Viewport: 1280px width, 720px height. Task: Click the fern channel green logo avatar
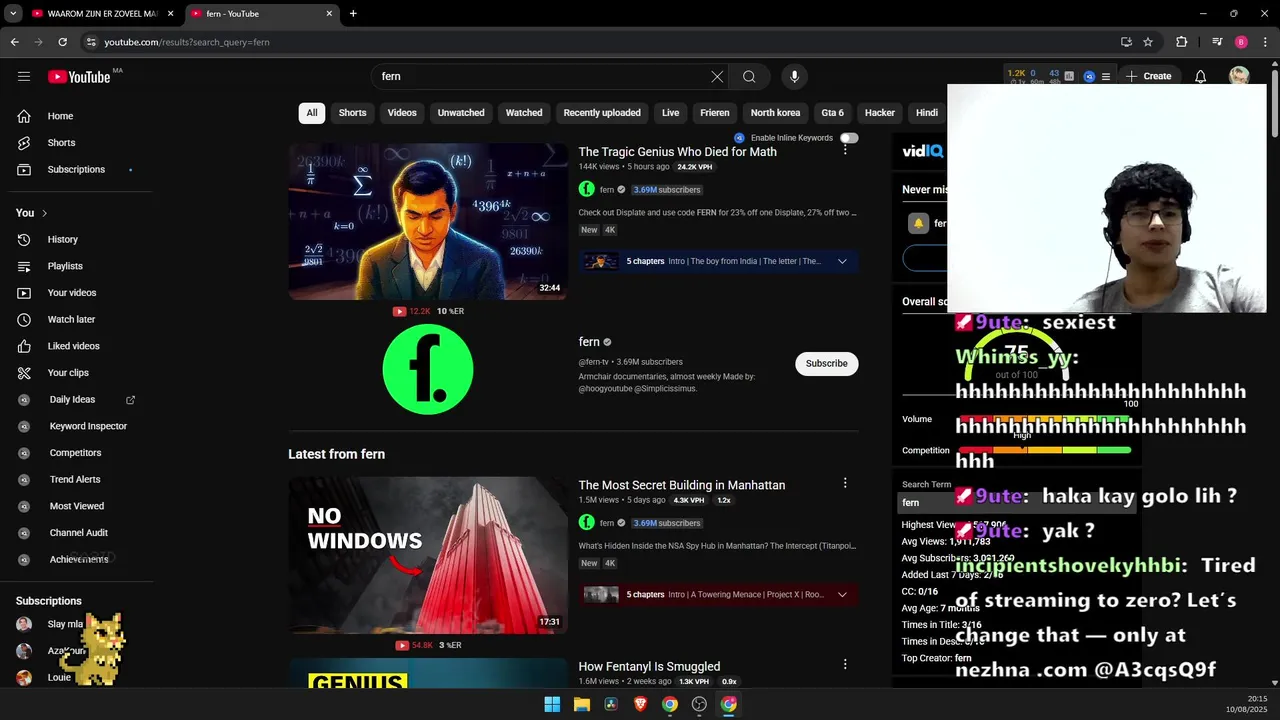428,369
